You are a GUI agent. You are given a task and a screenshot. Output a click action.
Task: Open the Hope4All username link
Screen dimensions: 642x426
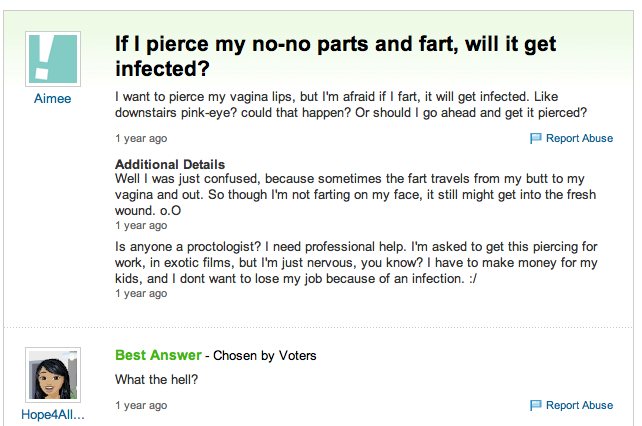pos(52,415)
